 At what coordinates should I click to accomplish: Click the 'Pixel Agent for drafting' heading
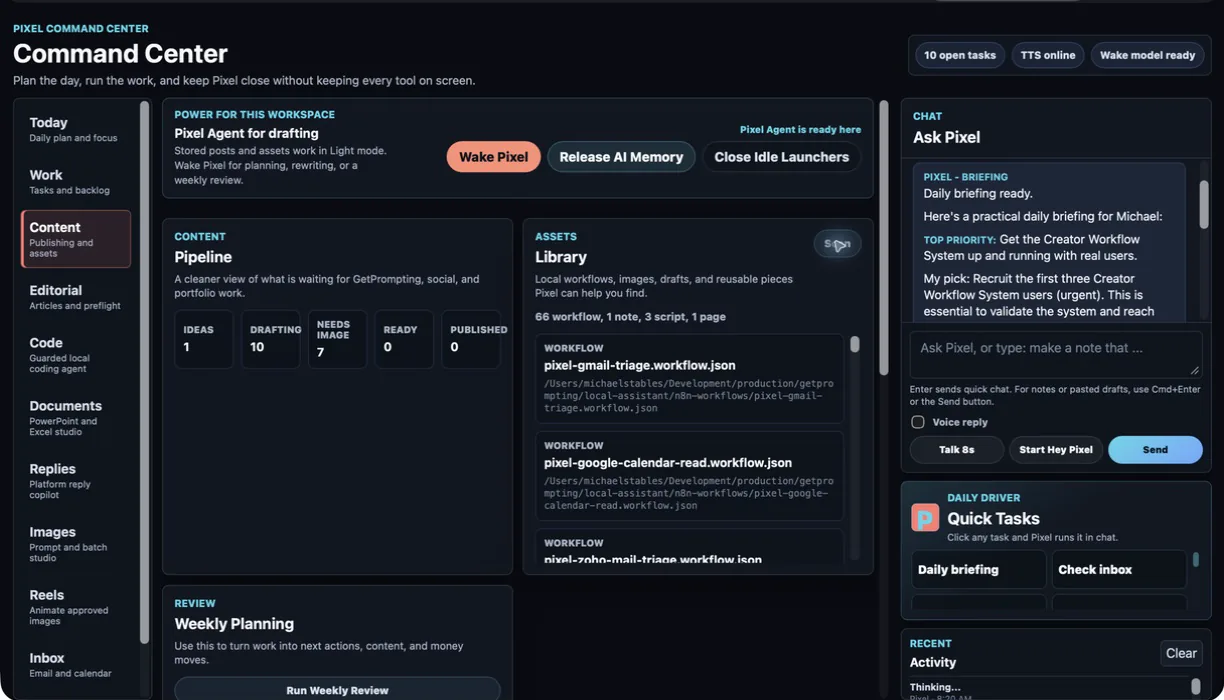point(246,133)
